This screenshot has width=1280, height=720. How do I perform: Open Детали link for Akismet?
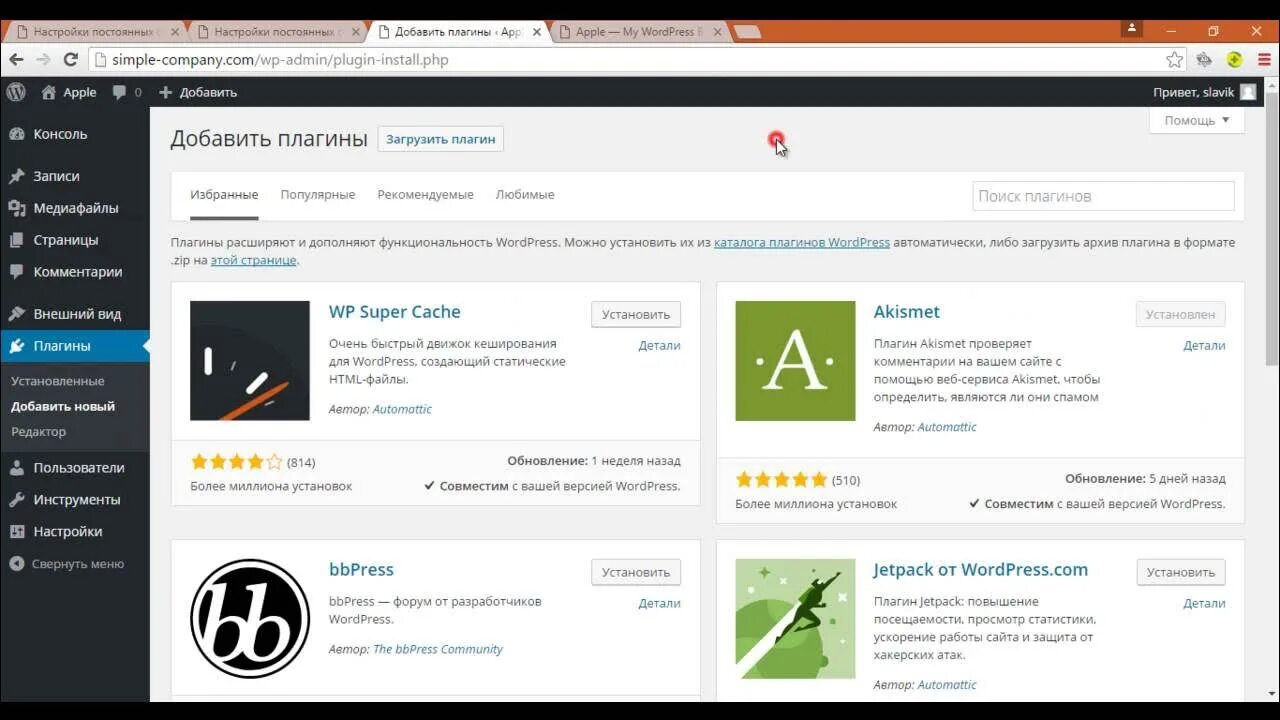(1204, 346)
